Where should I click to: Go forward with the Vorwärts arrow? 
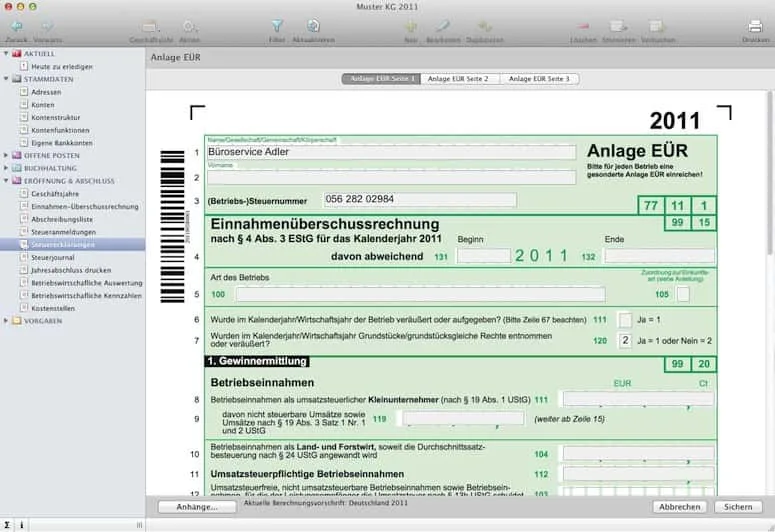click(x=47, y=26)
